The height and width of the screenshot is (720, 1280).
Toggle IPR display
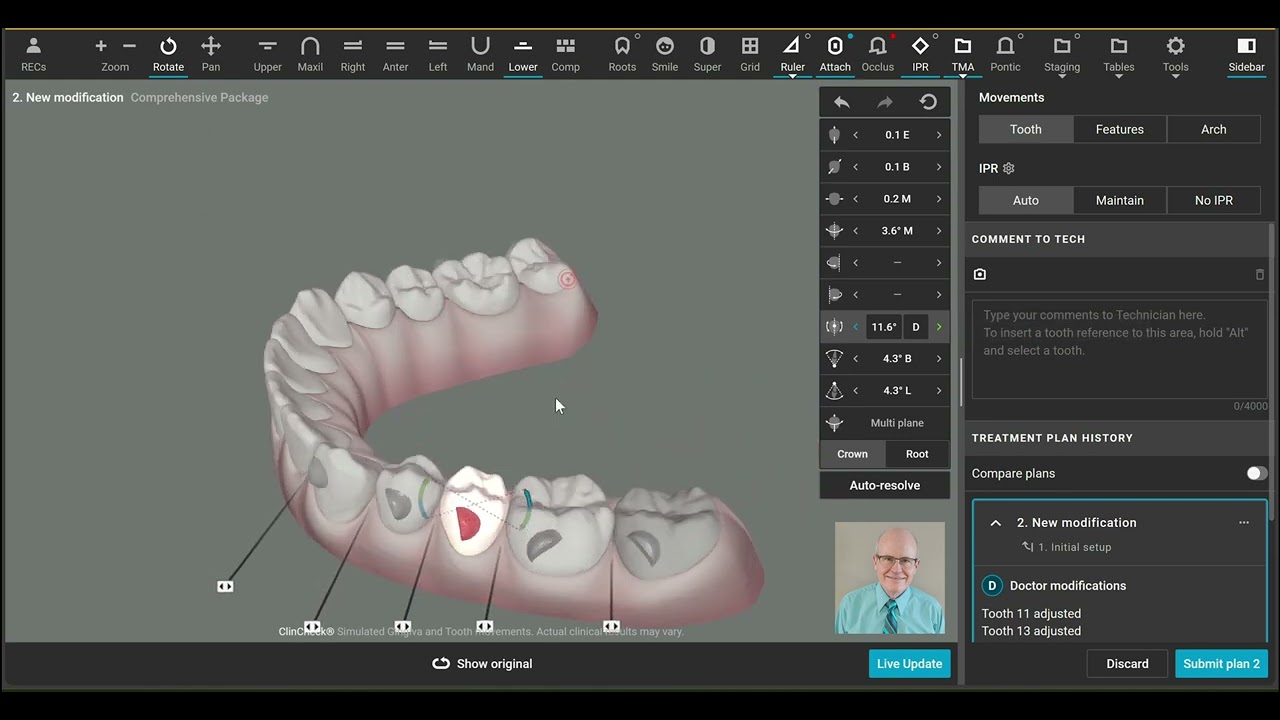[920, 54]
